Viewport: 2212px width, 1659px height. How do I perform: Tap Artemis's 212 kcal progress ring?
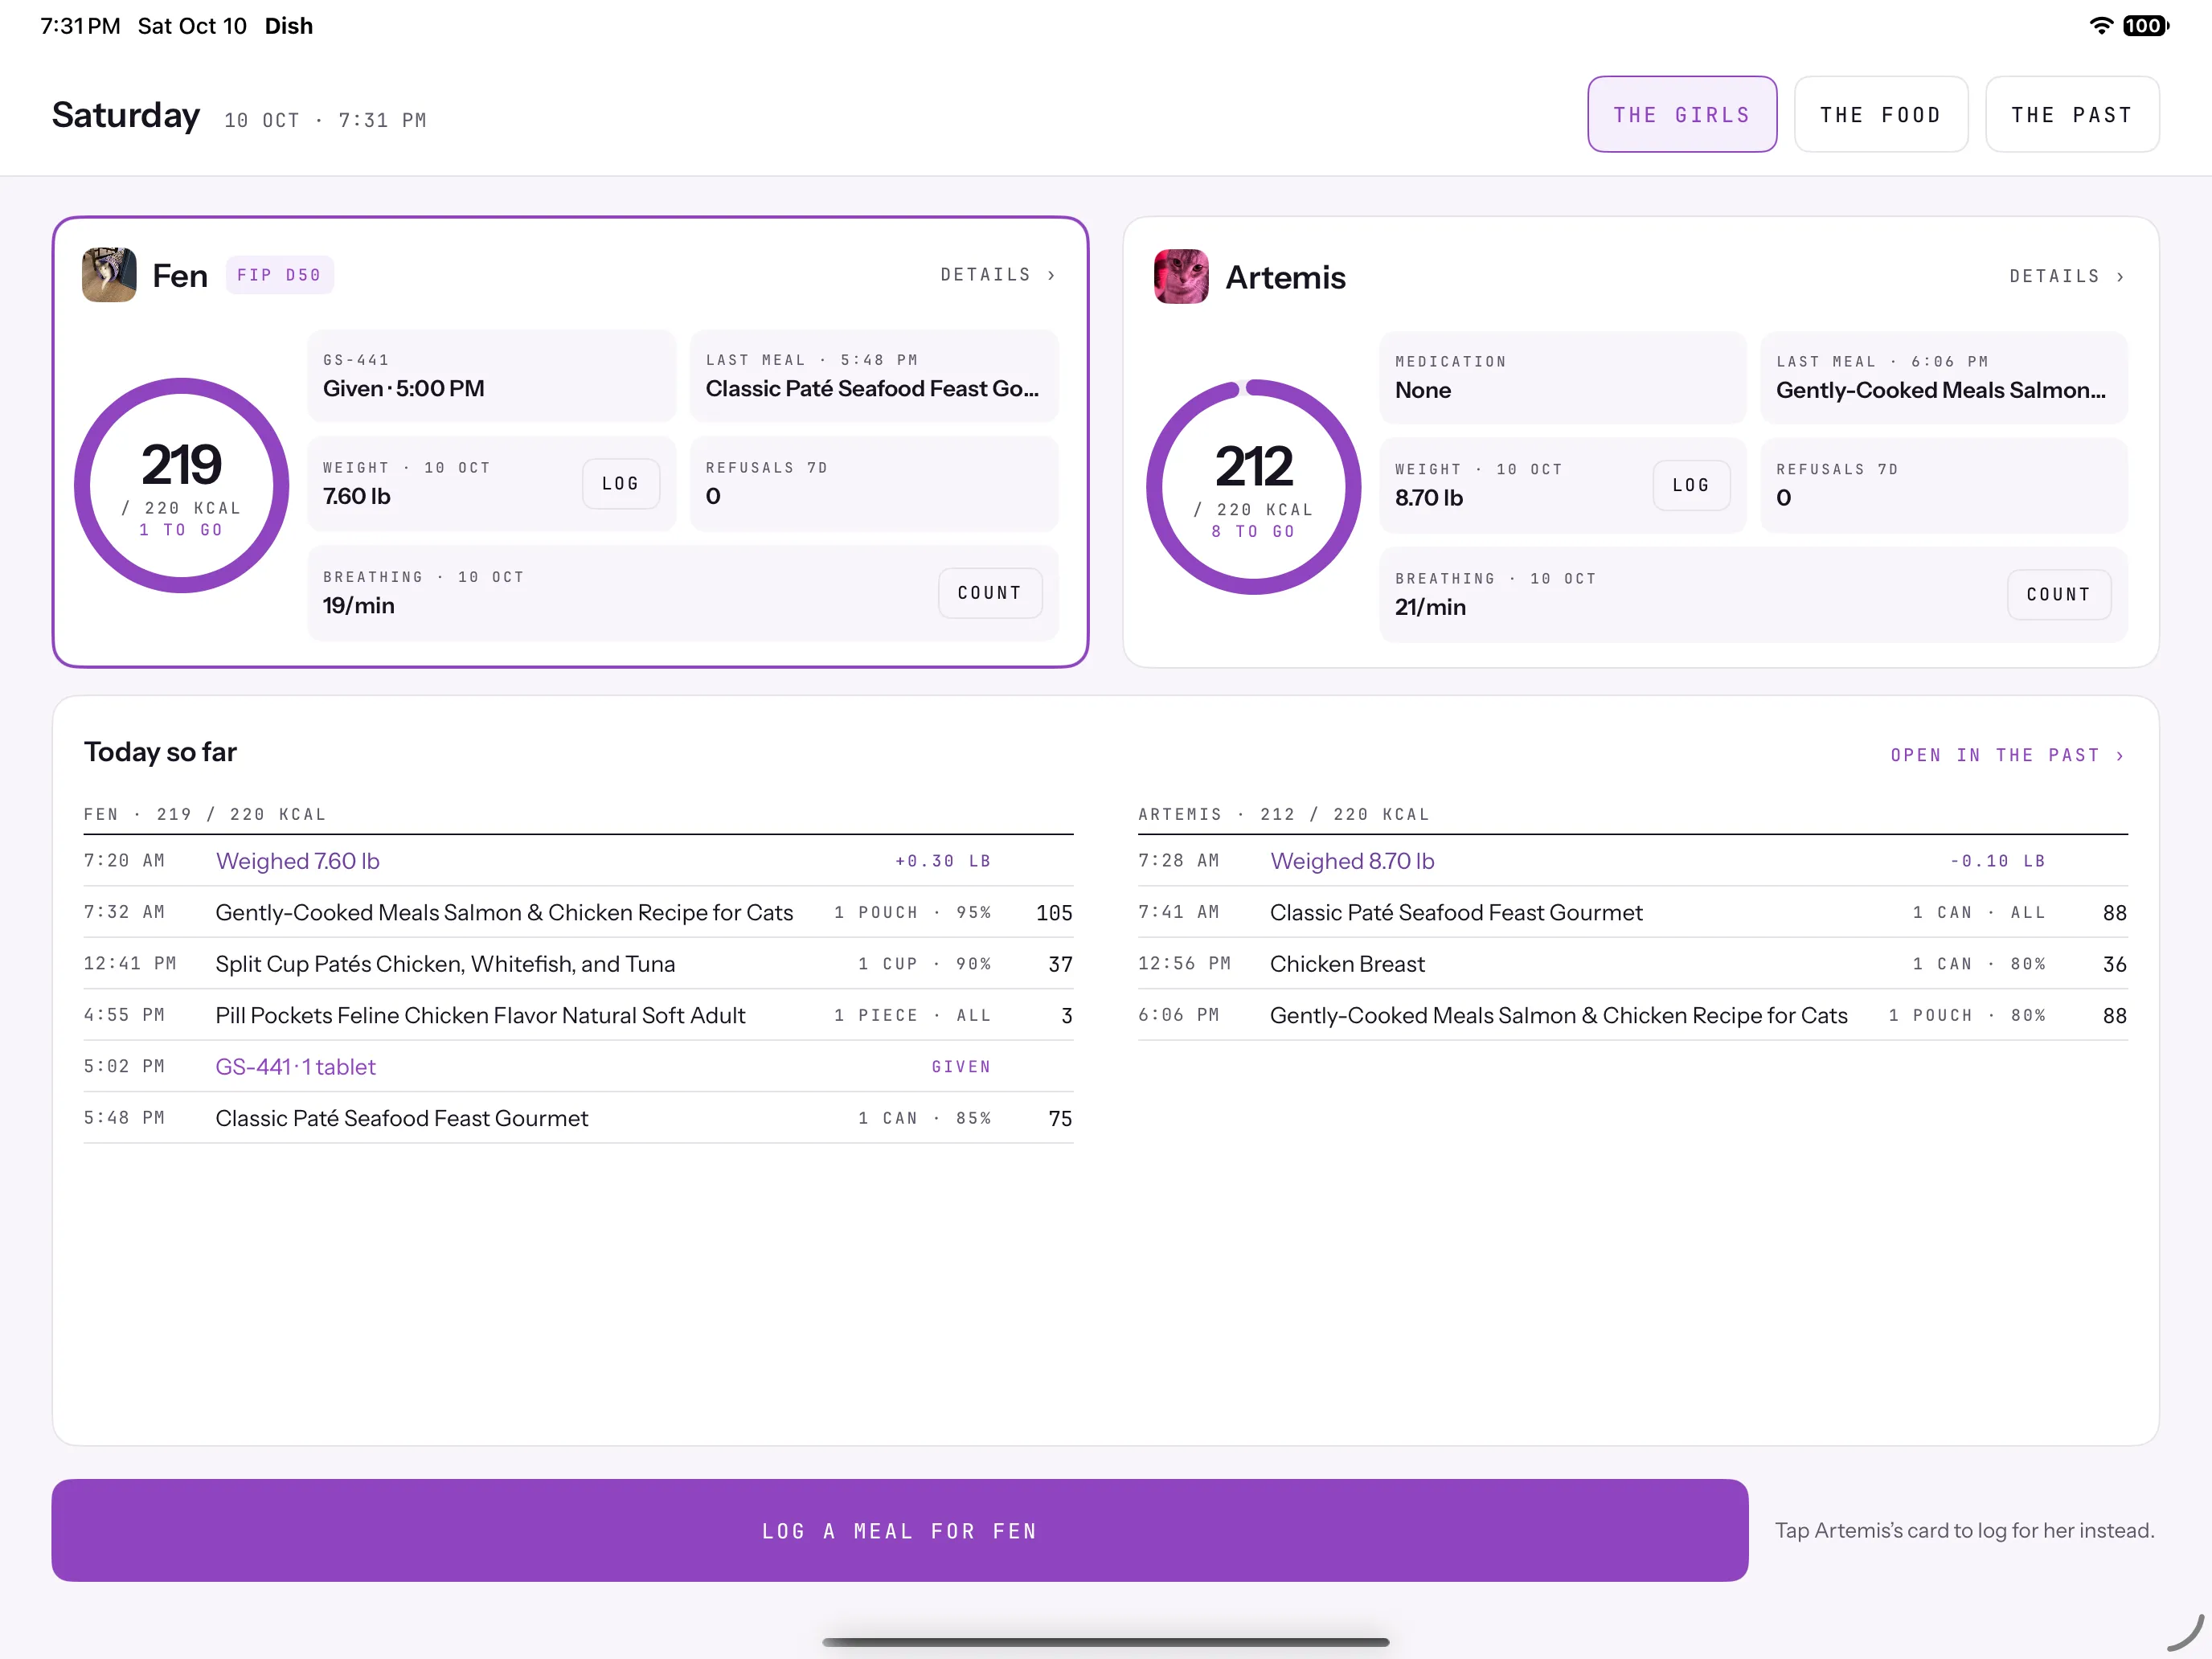pos(1254,488)
